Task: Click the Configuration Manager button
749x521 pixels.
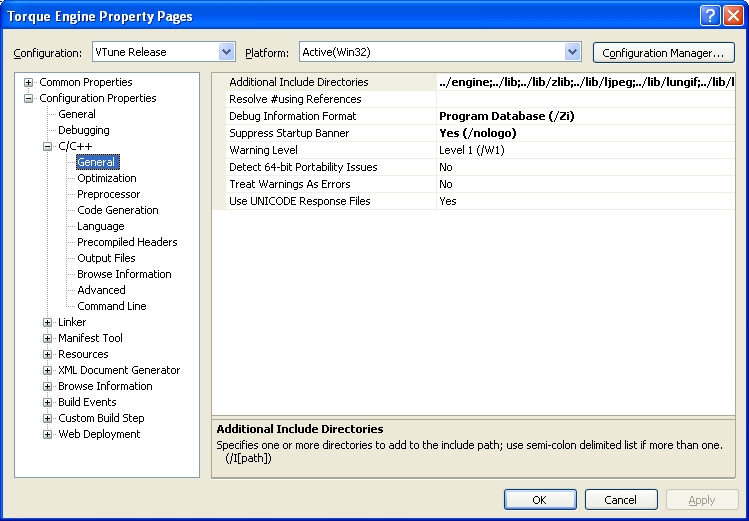Action: (x=663, y=52)
